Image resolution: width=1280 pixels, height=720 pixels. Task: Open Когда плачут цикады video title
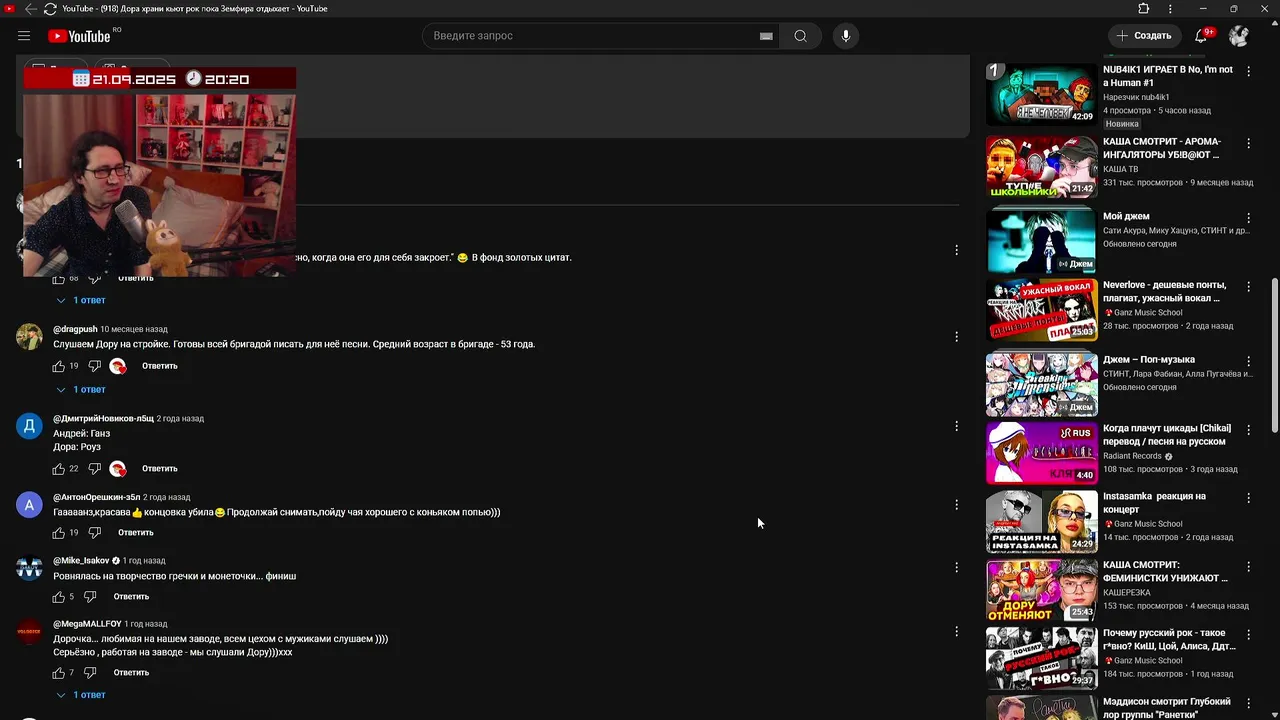[1167, 435]
